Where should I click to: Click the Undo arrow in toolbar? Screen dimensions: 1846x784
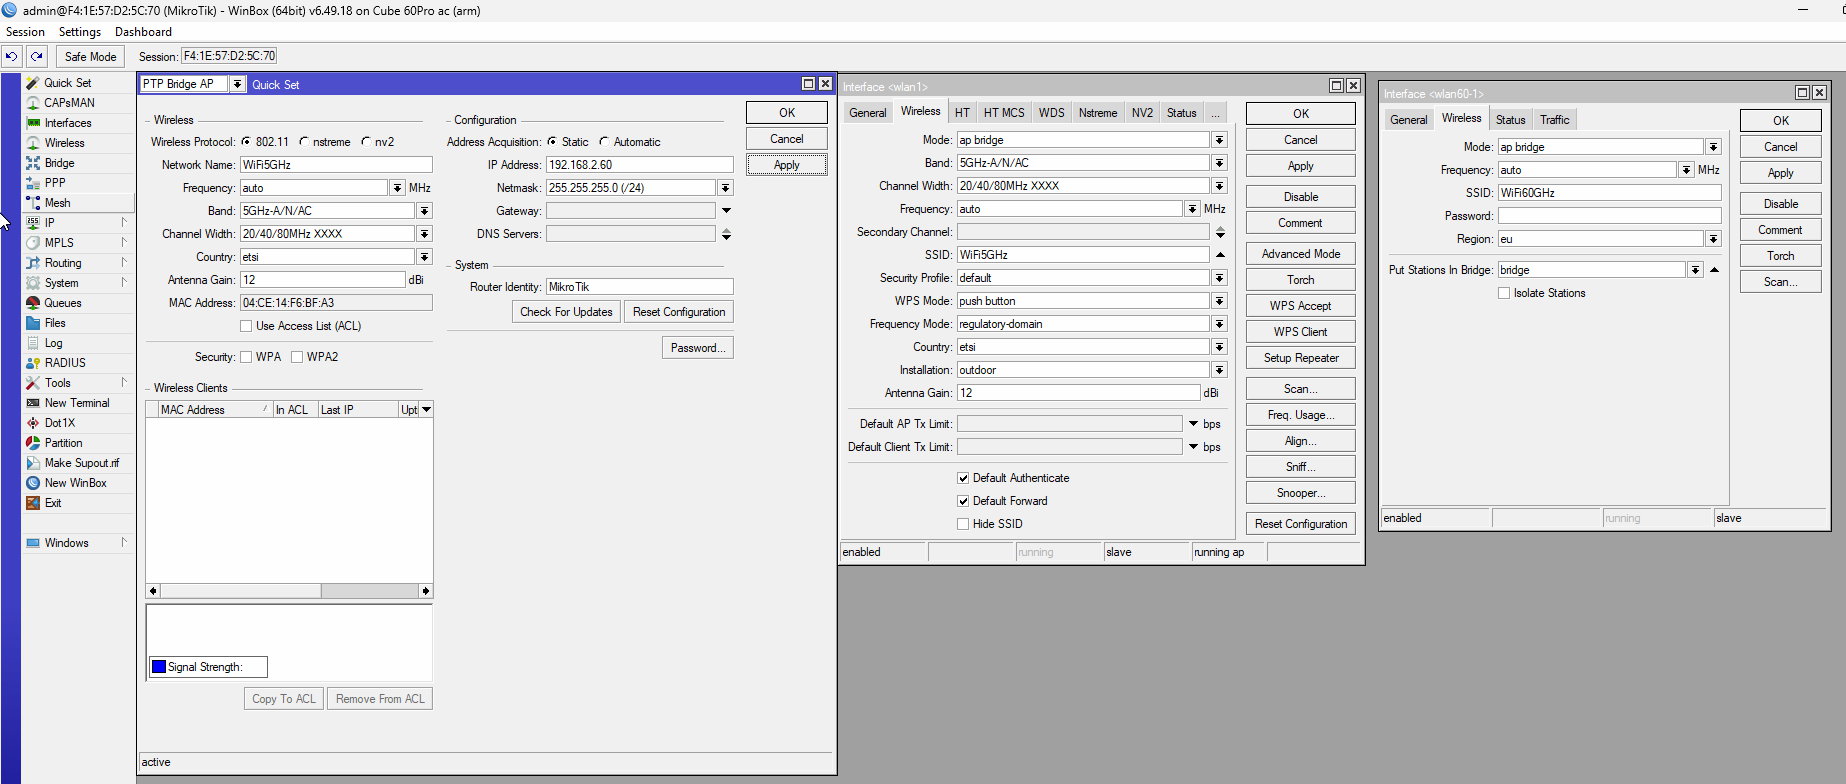(12, 57)
